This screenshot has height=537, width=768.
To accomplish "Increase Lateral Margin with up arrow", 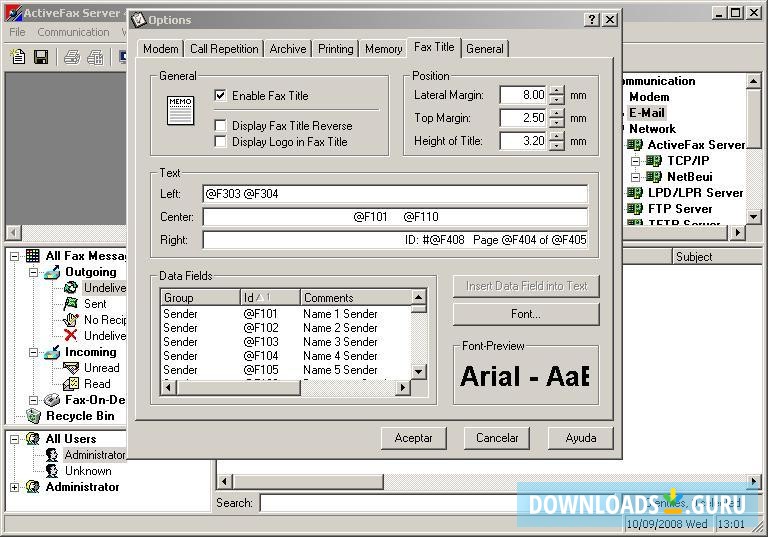I will click(556, 90).
